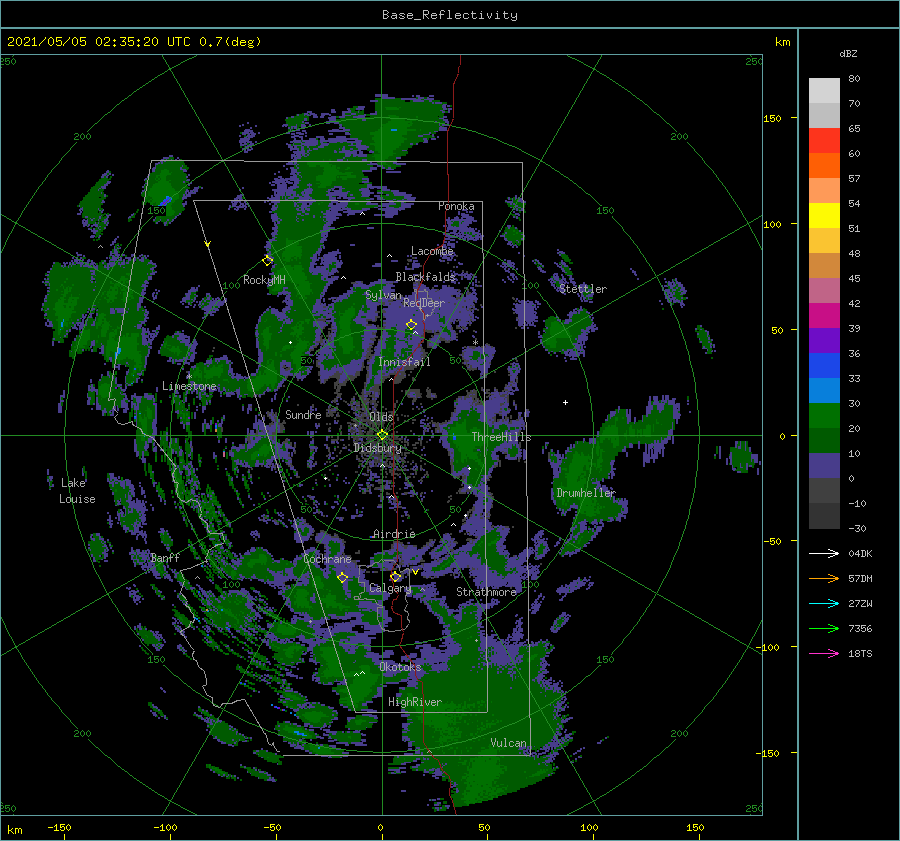Click the Blackfalds city label
The width and height of the screenshot is (900, 841).
(425, 277)
